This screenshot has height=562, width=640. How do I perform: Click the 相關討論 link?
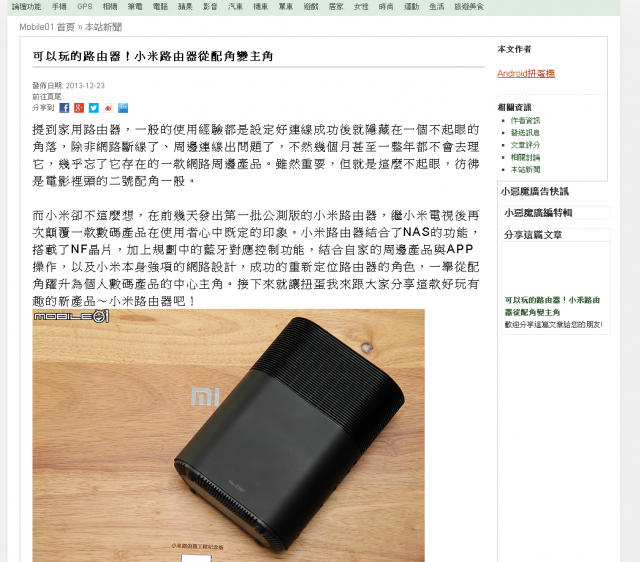coord(525,157)
